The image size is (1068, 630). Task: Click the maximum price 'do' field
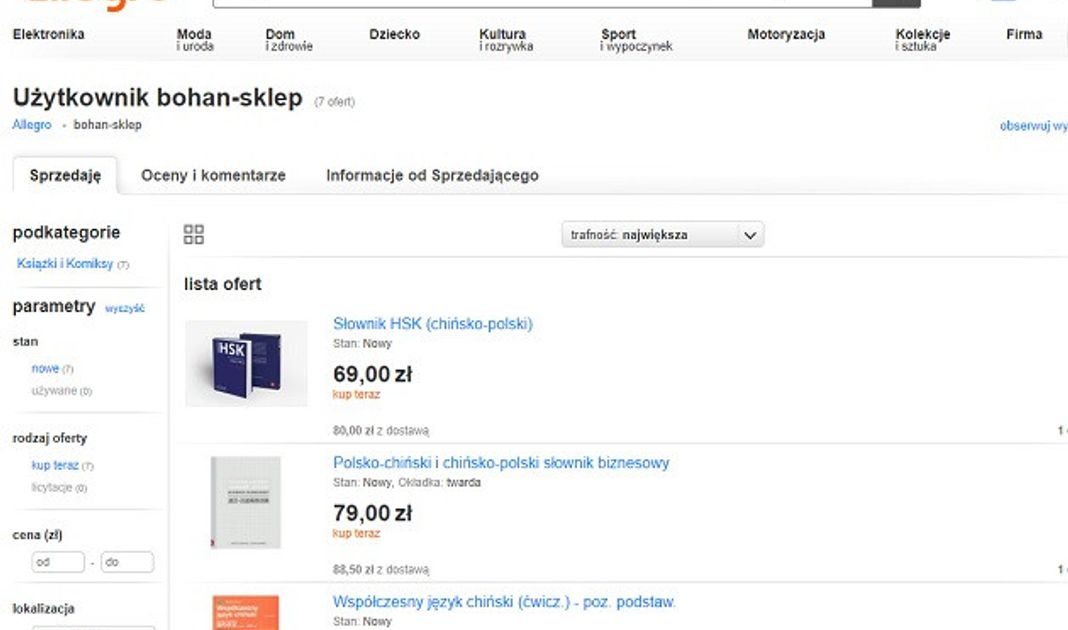click(x=127, y=562)
